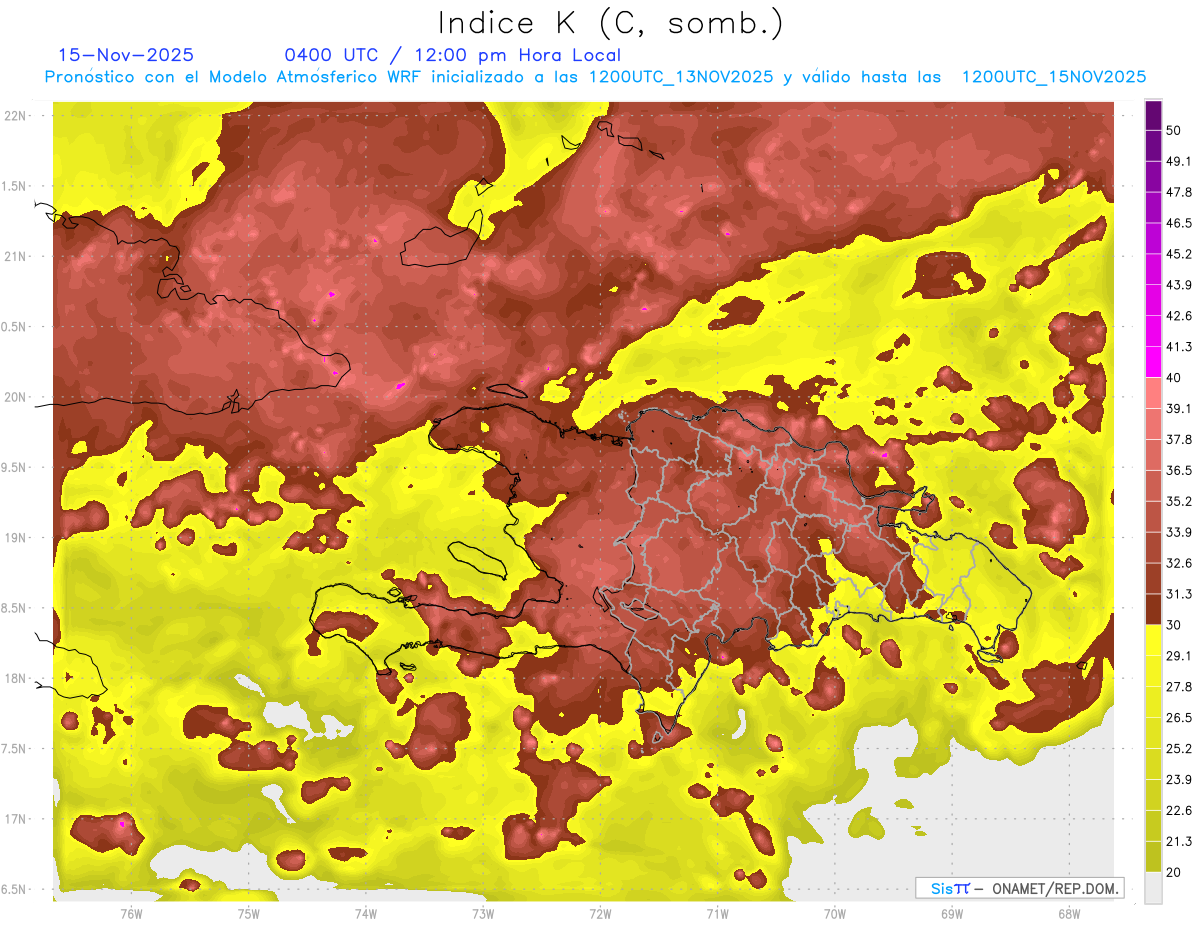Click the '43.9' color scale value
The height and width of the screenshot is (927, 1200).
(x=1179, y=285)
